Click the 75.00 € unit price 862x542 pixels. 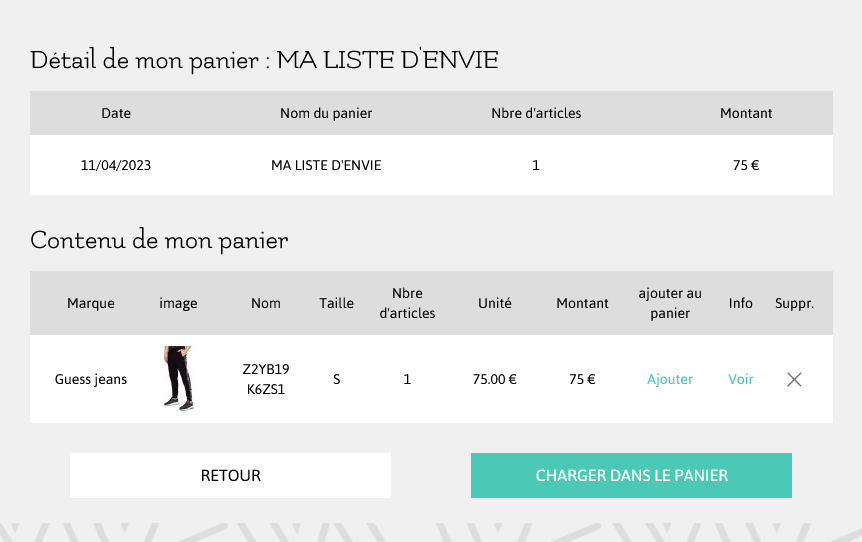pos(495,379)
